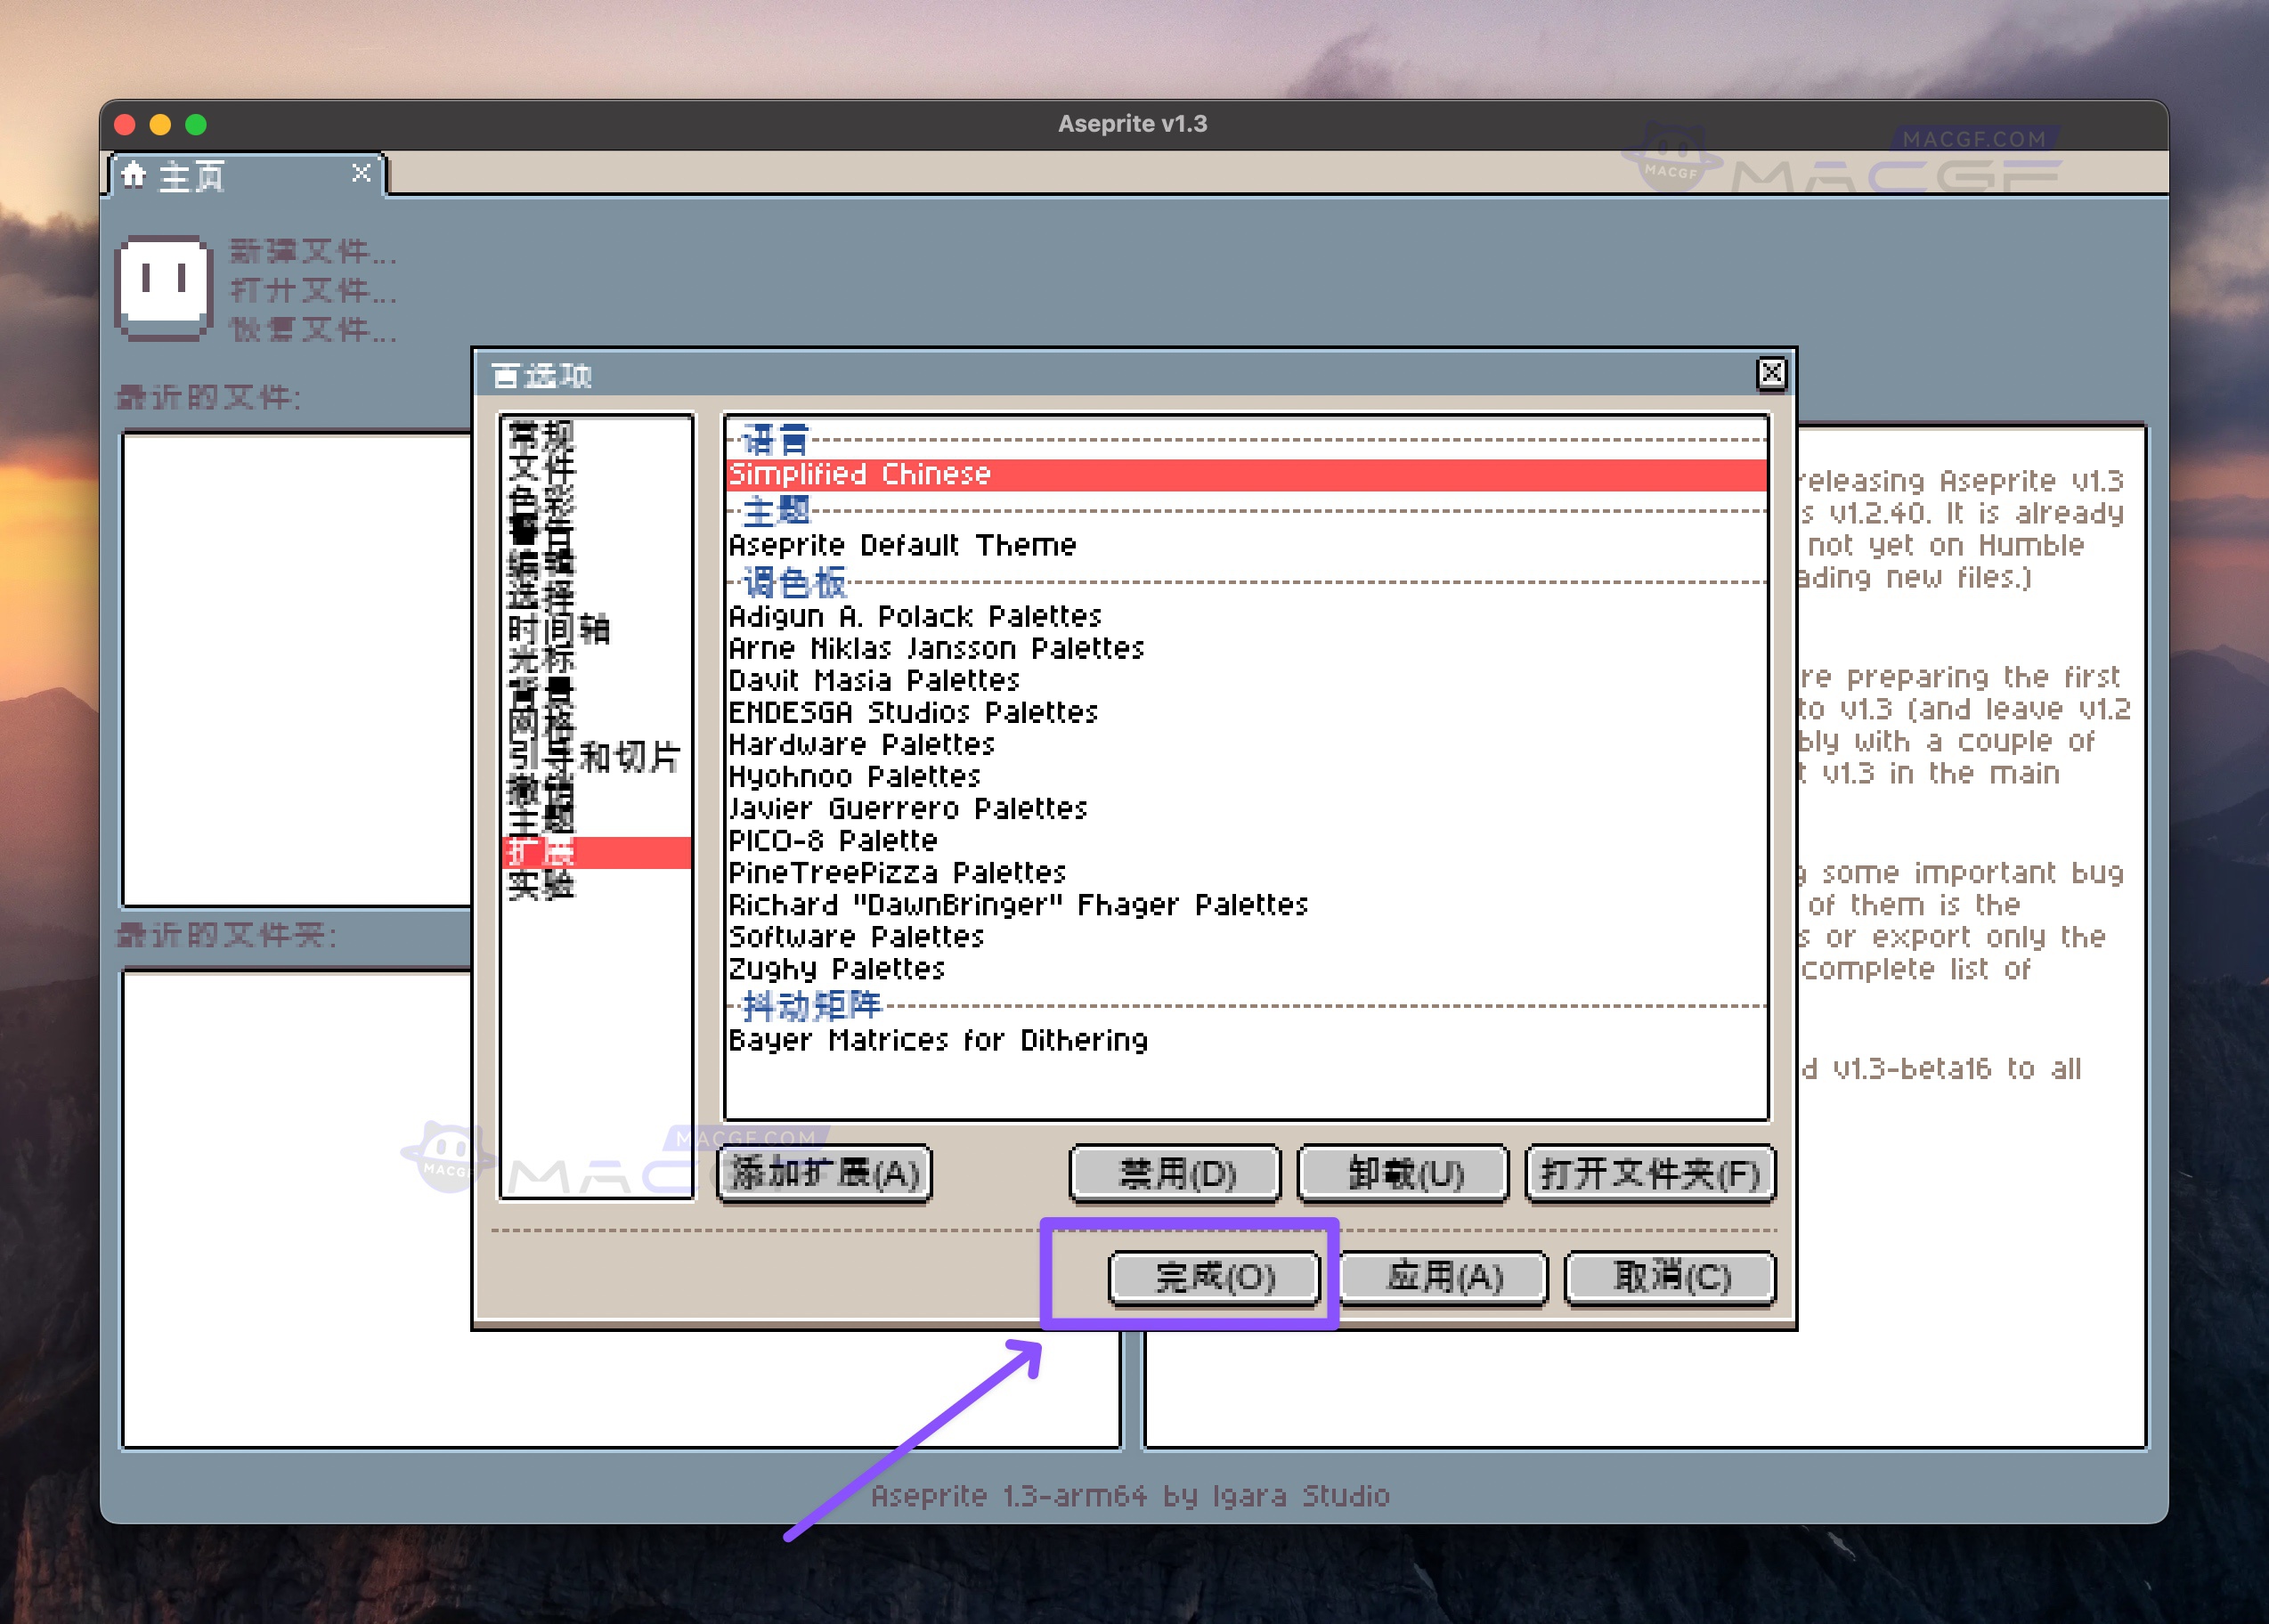2269x1624 pixels.
Task: Apply changes with the 应用(A) button
Action: click(x=1443, y=1277)
